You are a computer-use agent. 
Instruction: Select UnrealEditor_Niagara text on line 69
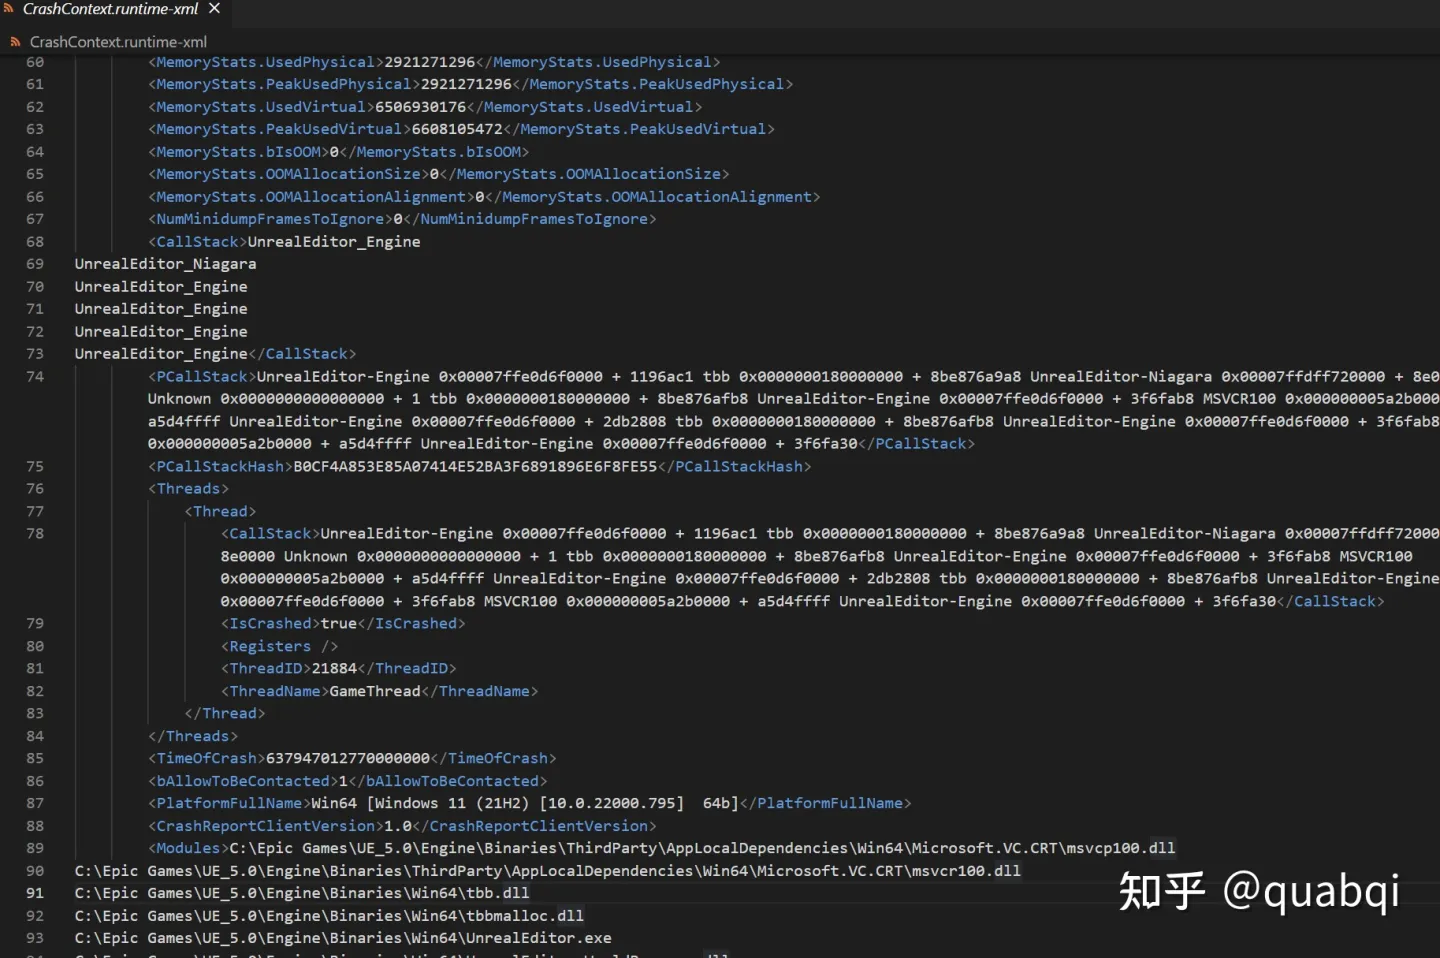pyautogui.click(x=165, y=263)
